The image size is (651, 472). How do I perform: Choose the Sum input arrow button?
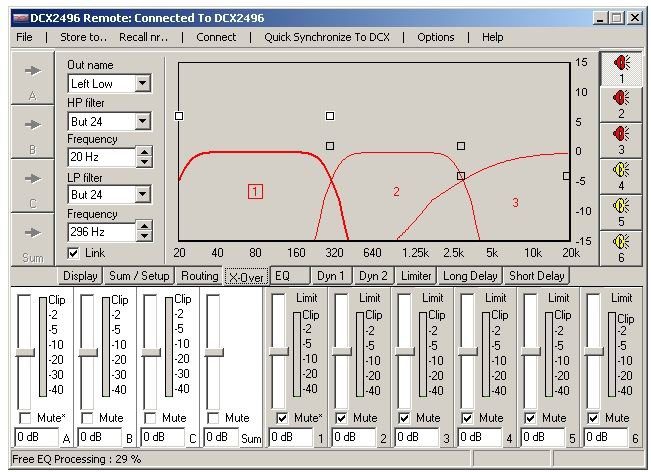coord(33,240)
